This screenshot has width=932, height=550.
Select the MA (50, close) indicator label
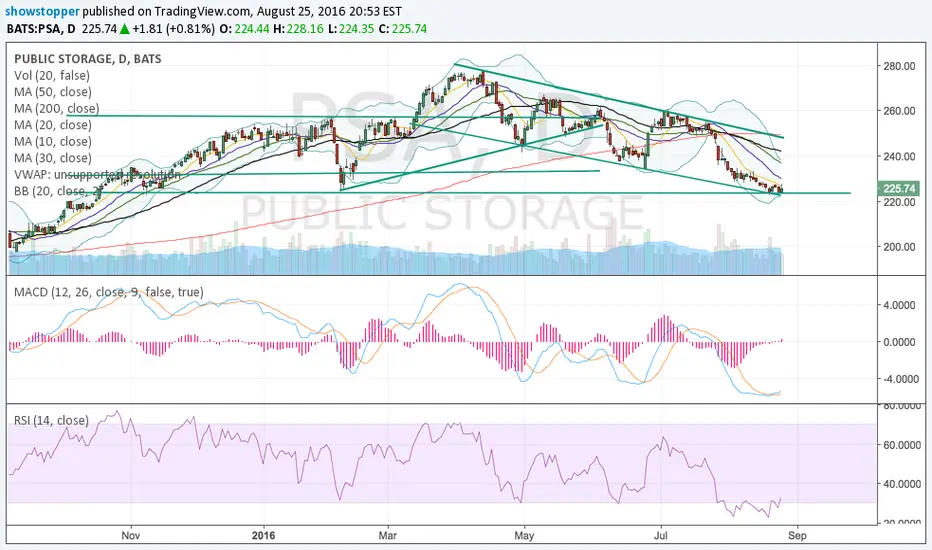point(53,92)
